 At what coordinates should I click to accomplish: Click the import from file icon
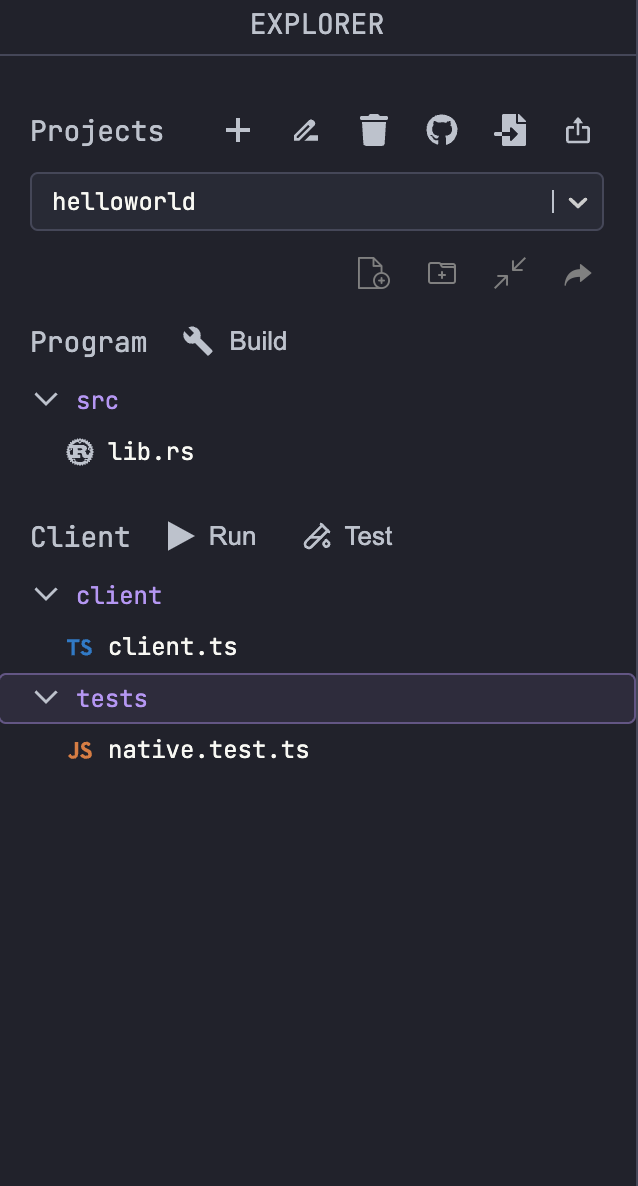(x=510, y=131)
